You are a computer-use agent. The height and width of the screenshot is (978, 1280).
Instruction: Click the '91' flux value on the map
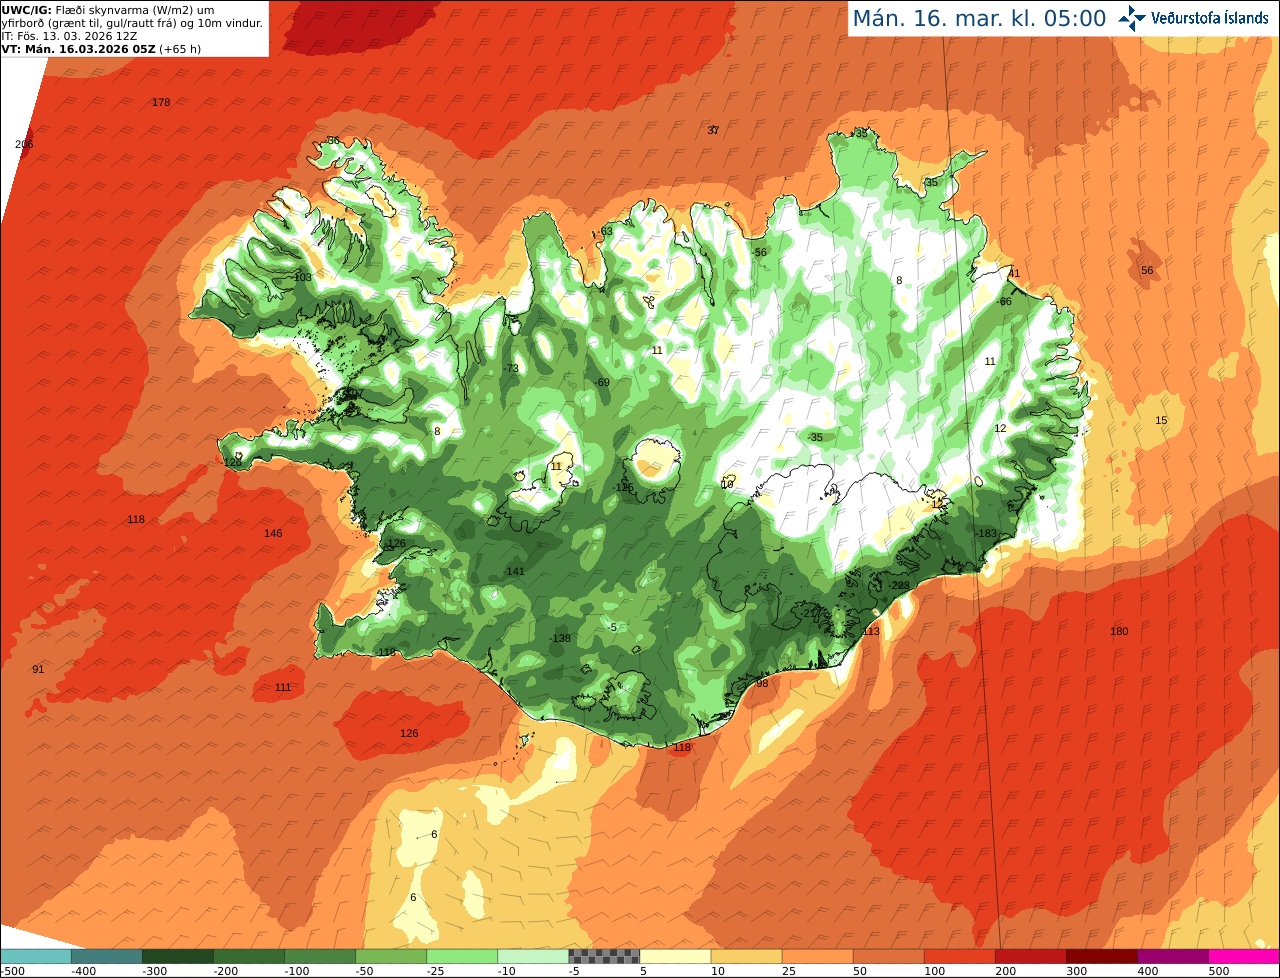(x=38, y=670)
